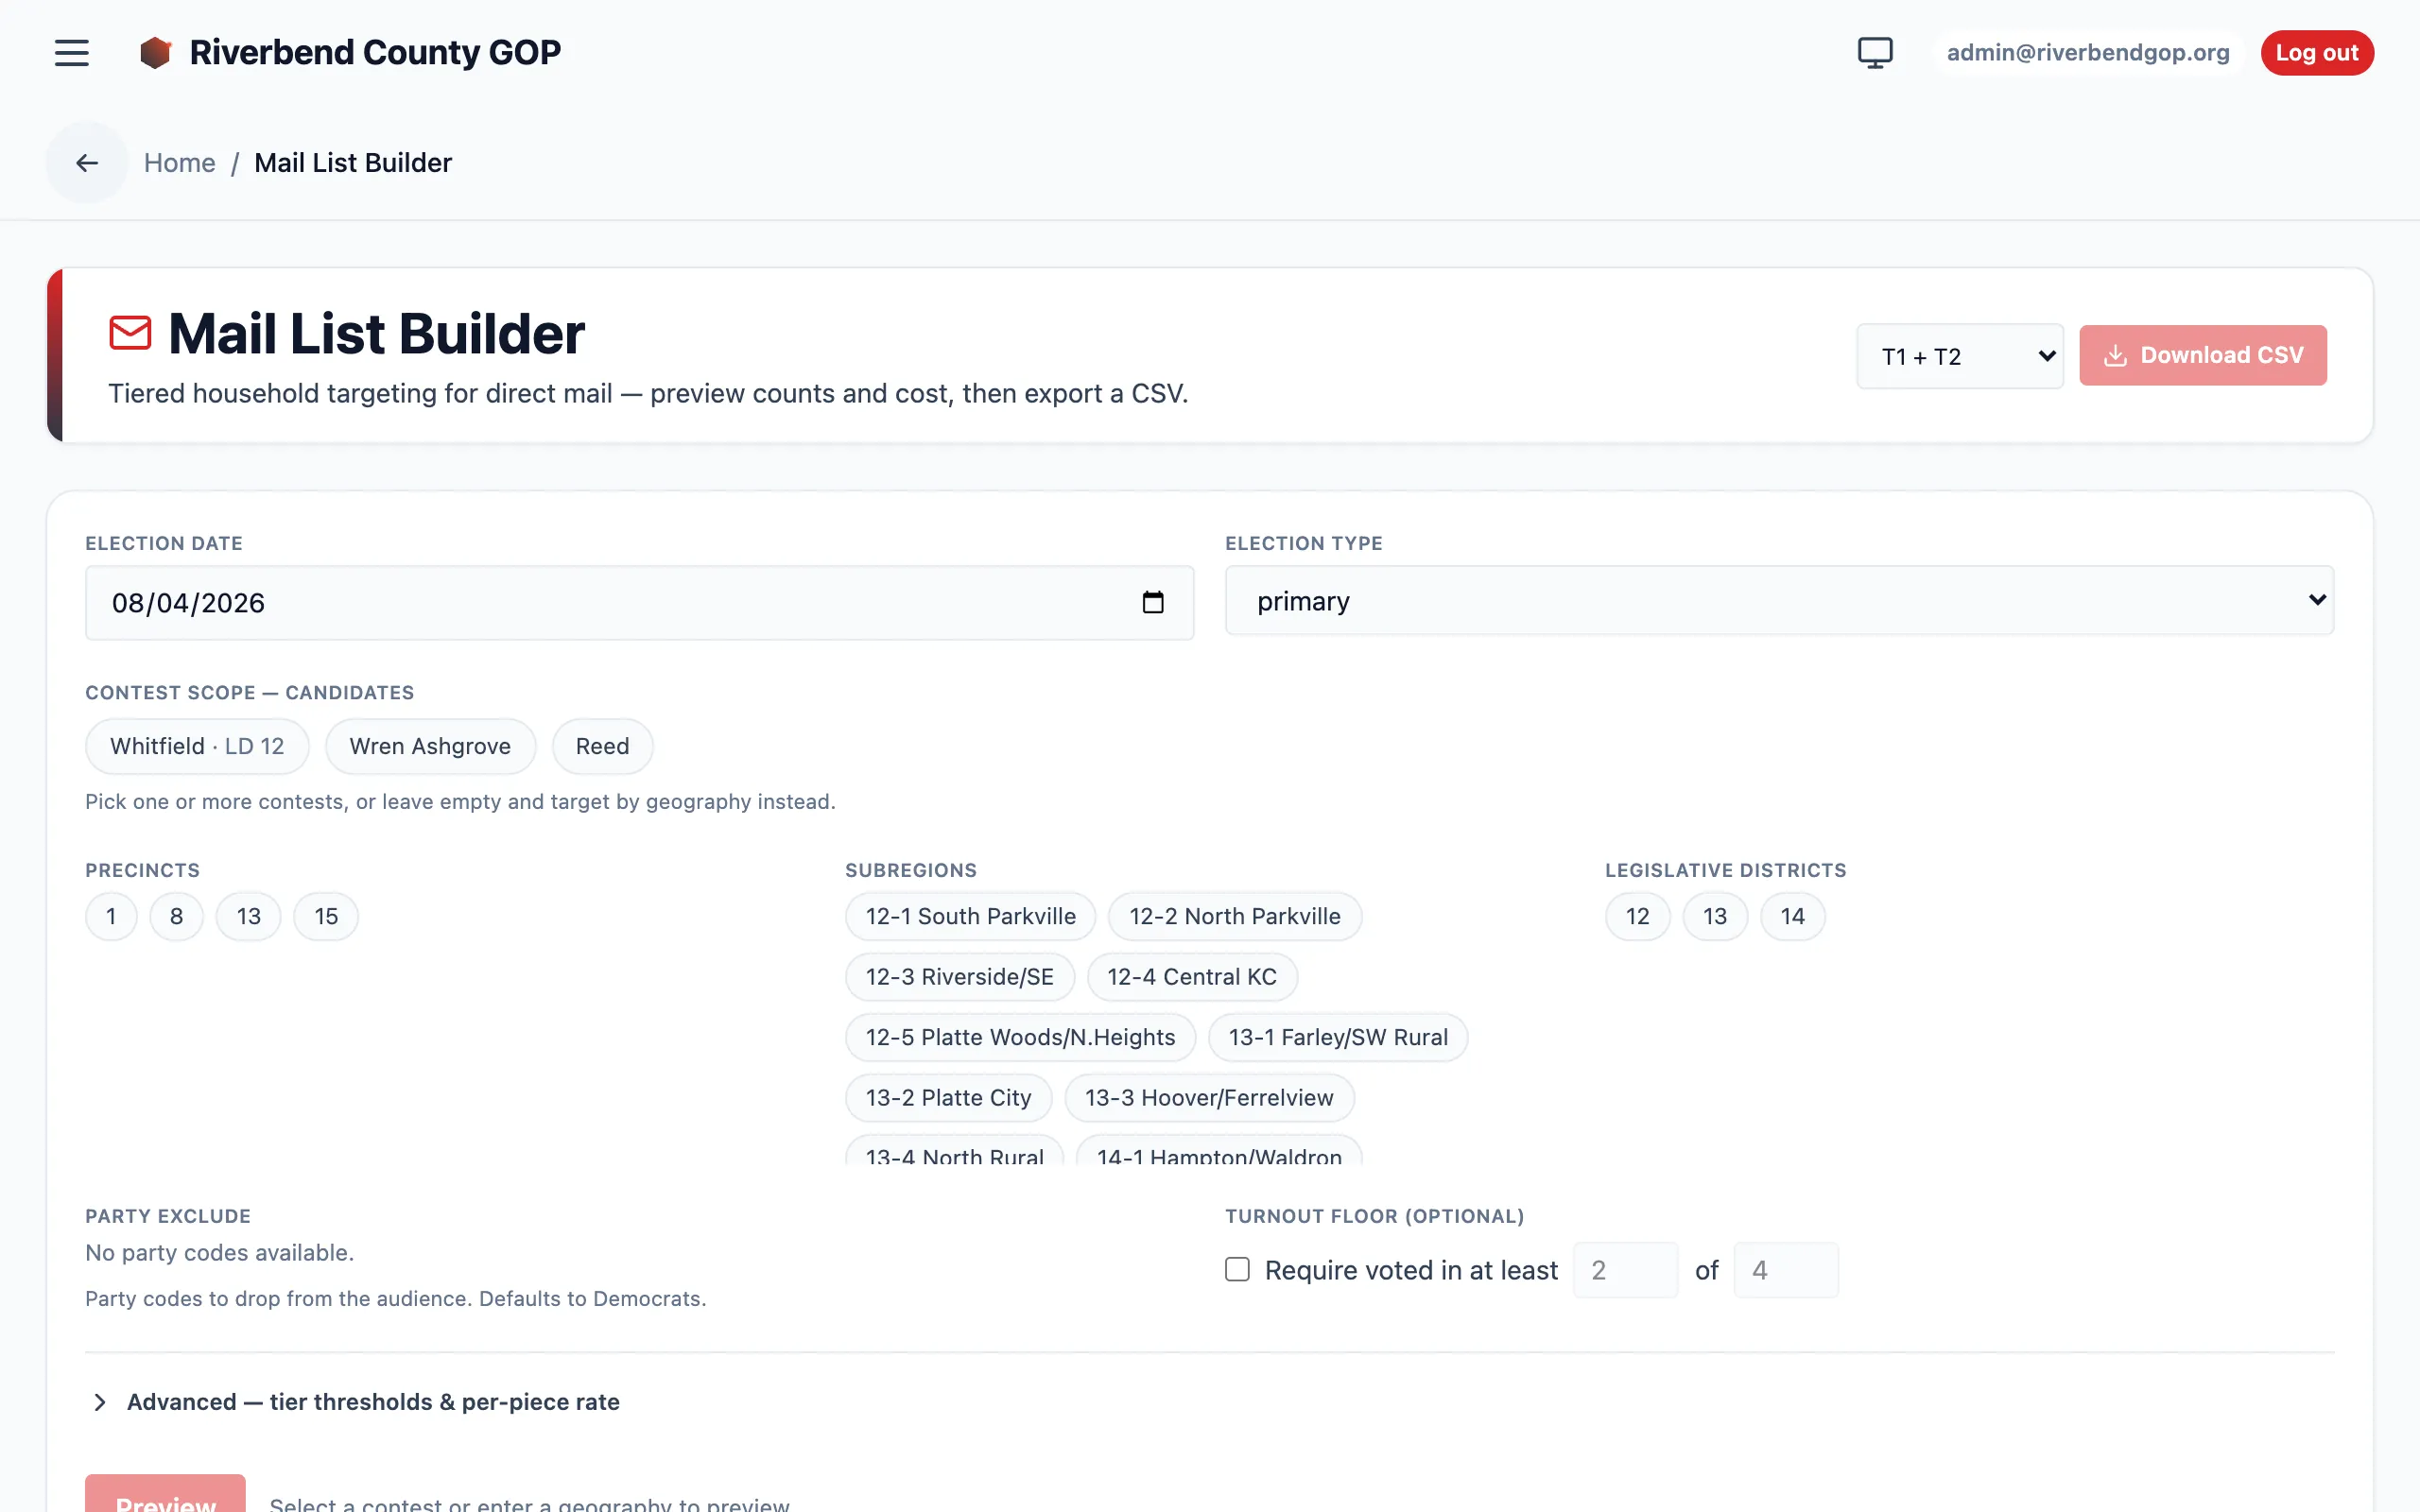Image resolution: width=2420 pixels, height=1512 pixels.
Task: Select the Whitfield LD 12 contest chip
Action: [x=197, y=746]
